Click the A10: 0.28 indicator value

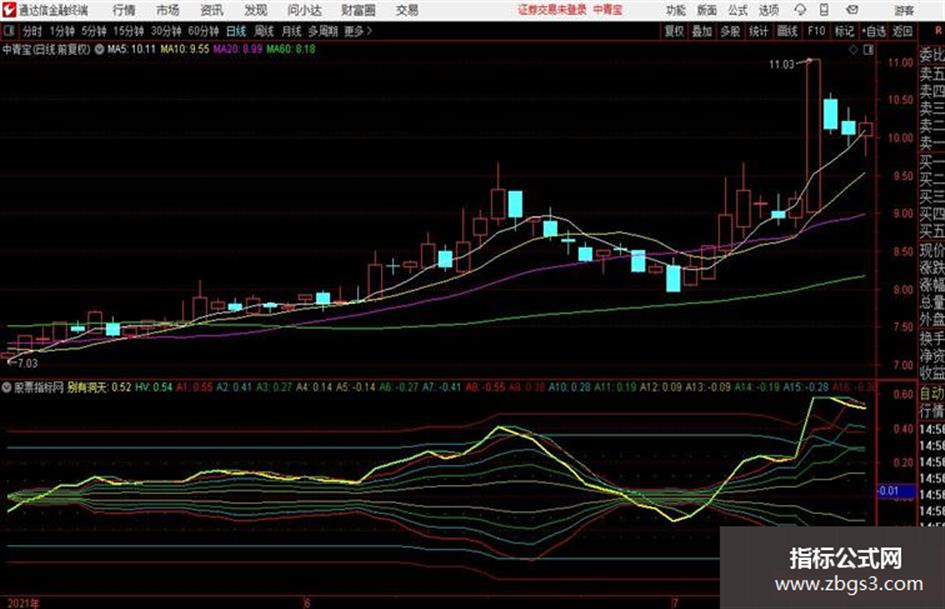[x=570, y=387]
